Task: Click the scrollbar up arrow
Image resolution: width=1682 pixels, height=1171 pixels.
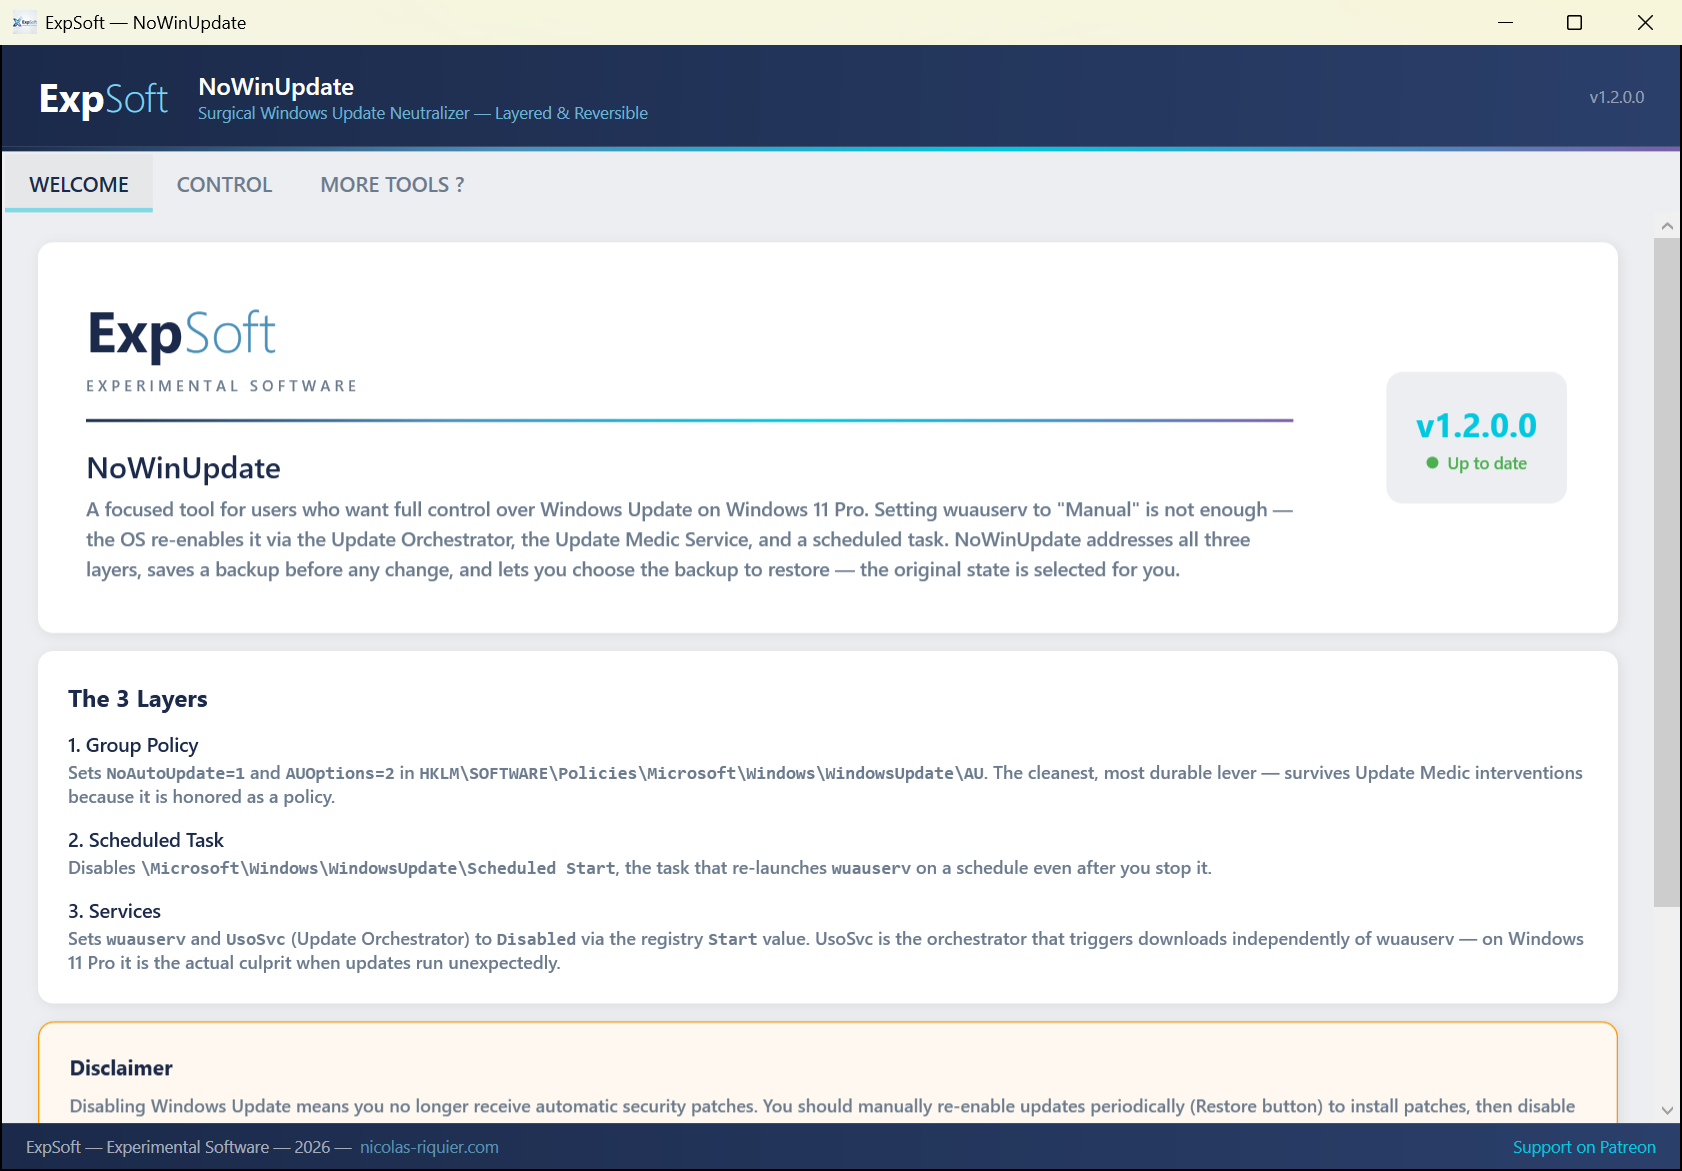Action: coord(1667,226)
